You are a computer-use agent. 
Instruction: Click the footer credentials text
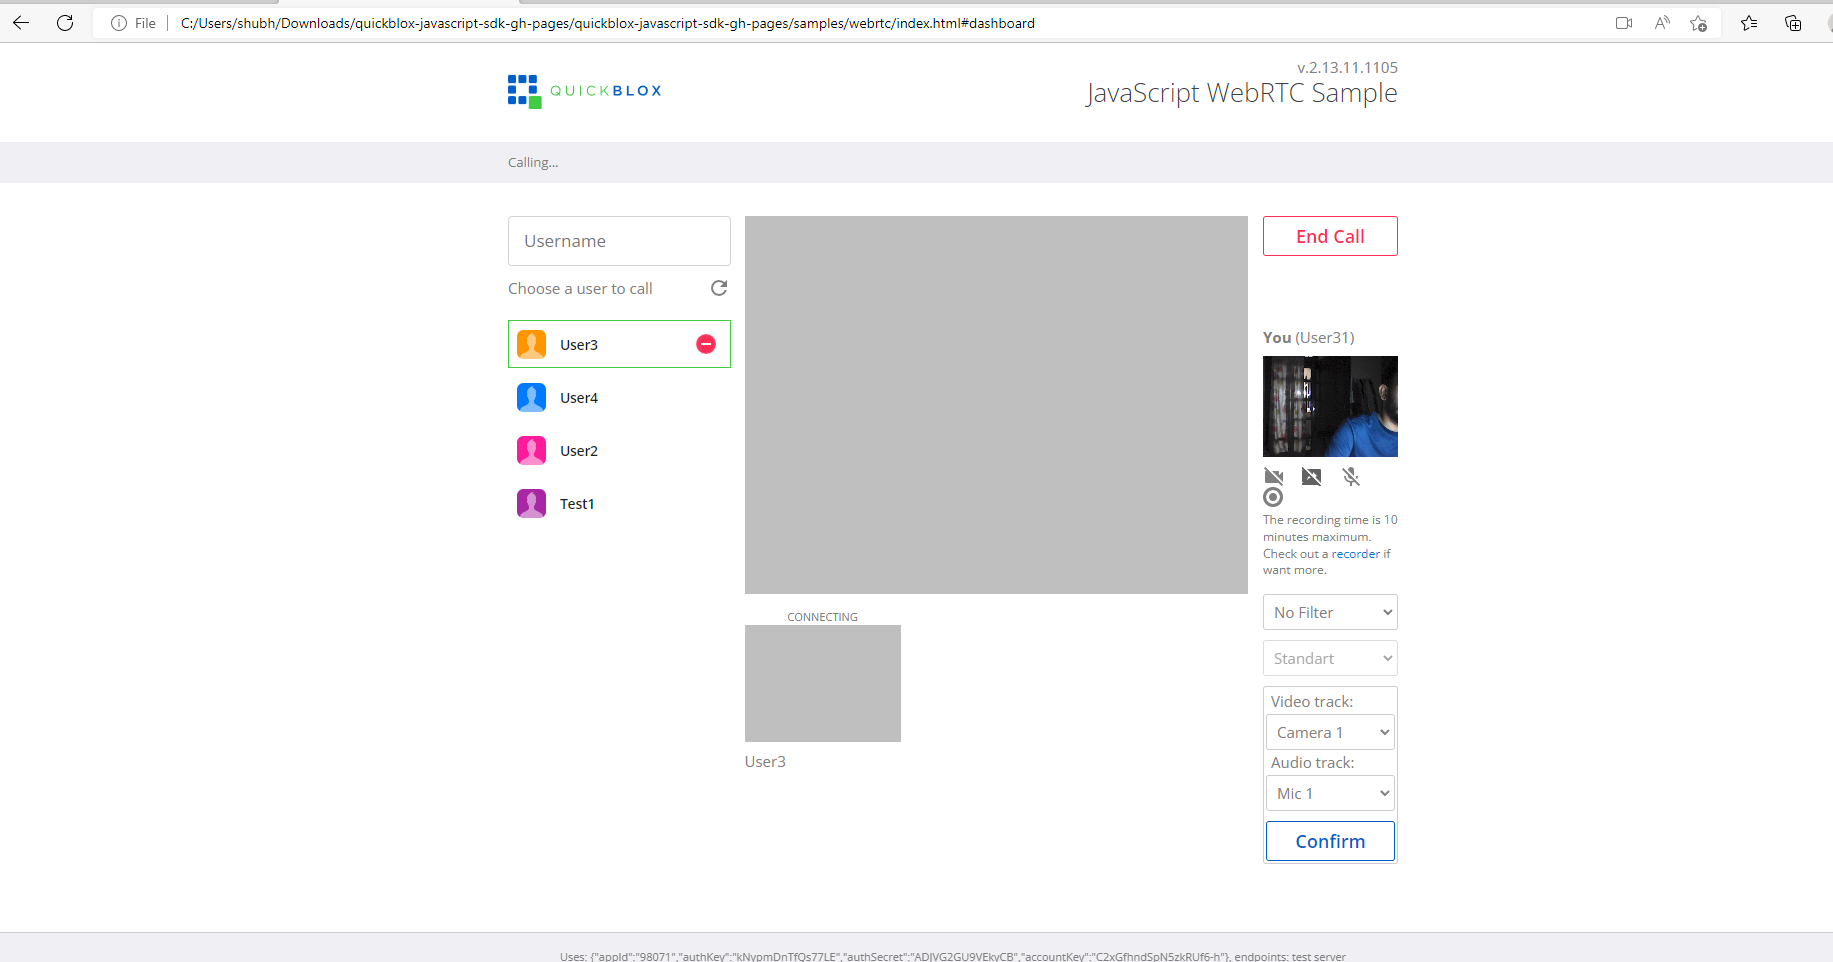[953, 956]
